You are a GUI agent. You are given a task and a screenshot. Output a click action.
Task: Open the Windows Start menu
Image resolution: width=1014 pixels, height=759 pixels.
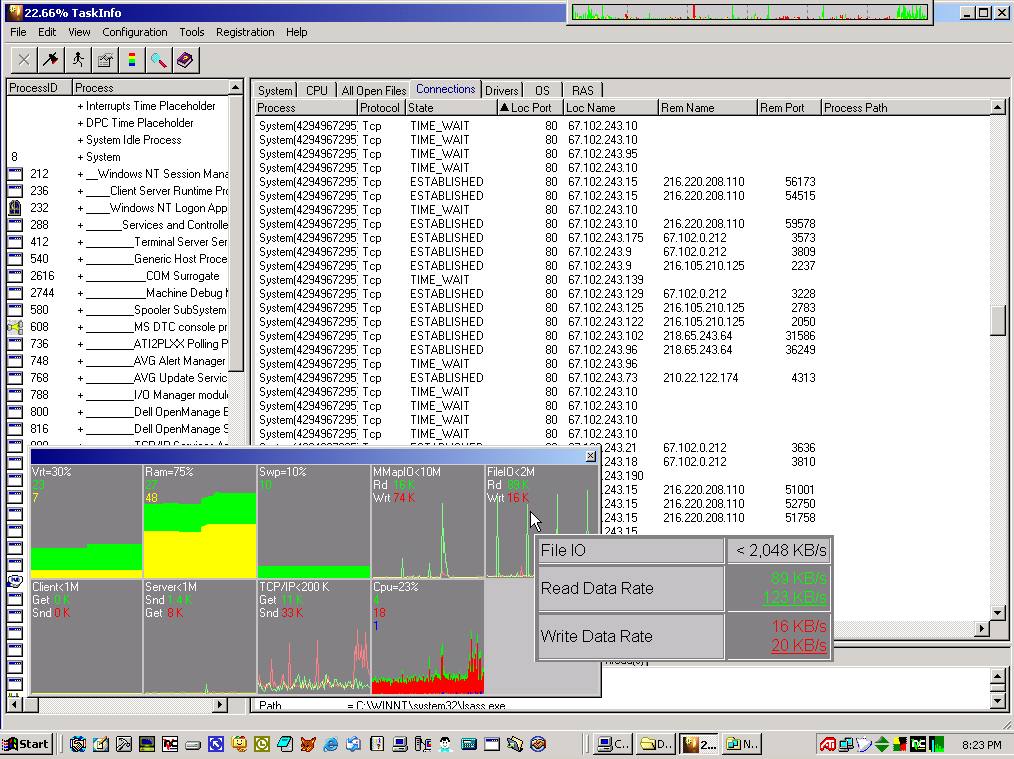pyautogui.click(x=26, y=744)
